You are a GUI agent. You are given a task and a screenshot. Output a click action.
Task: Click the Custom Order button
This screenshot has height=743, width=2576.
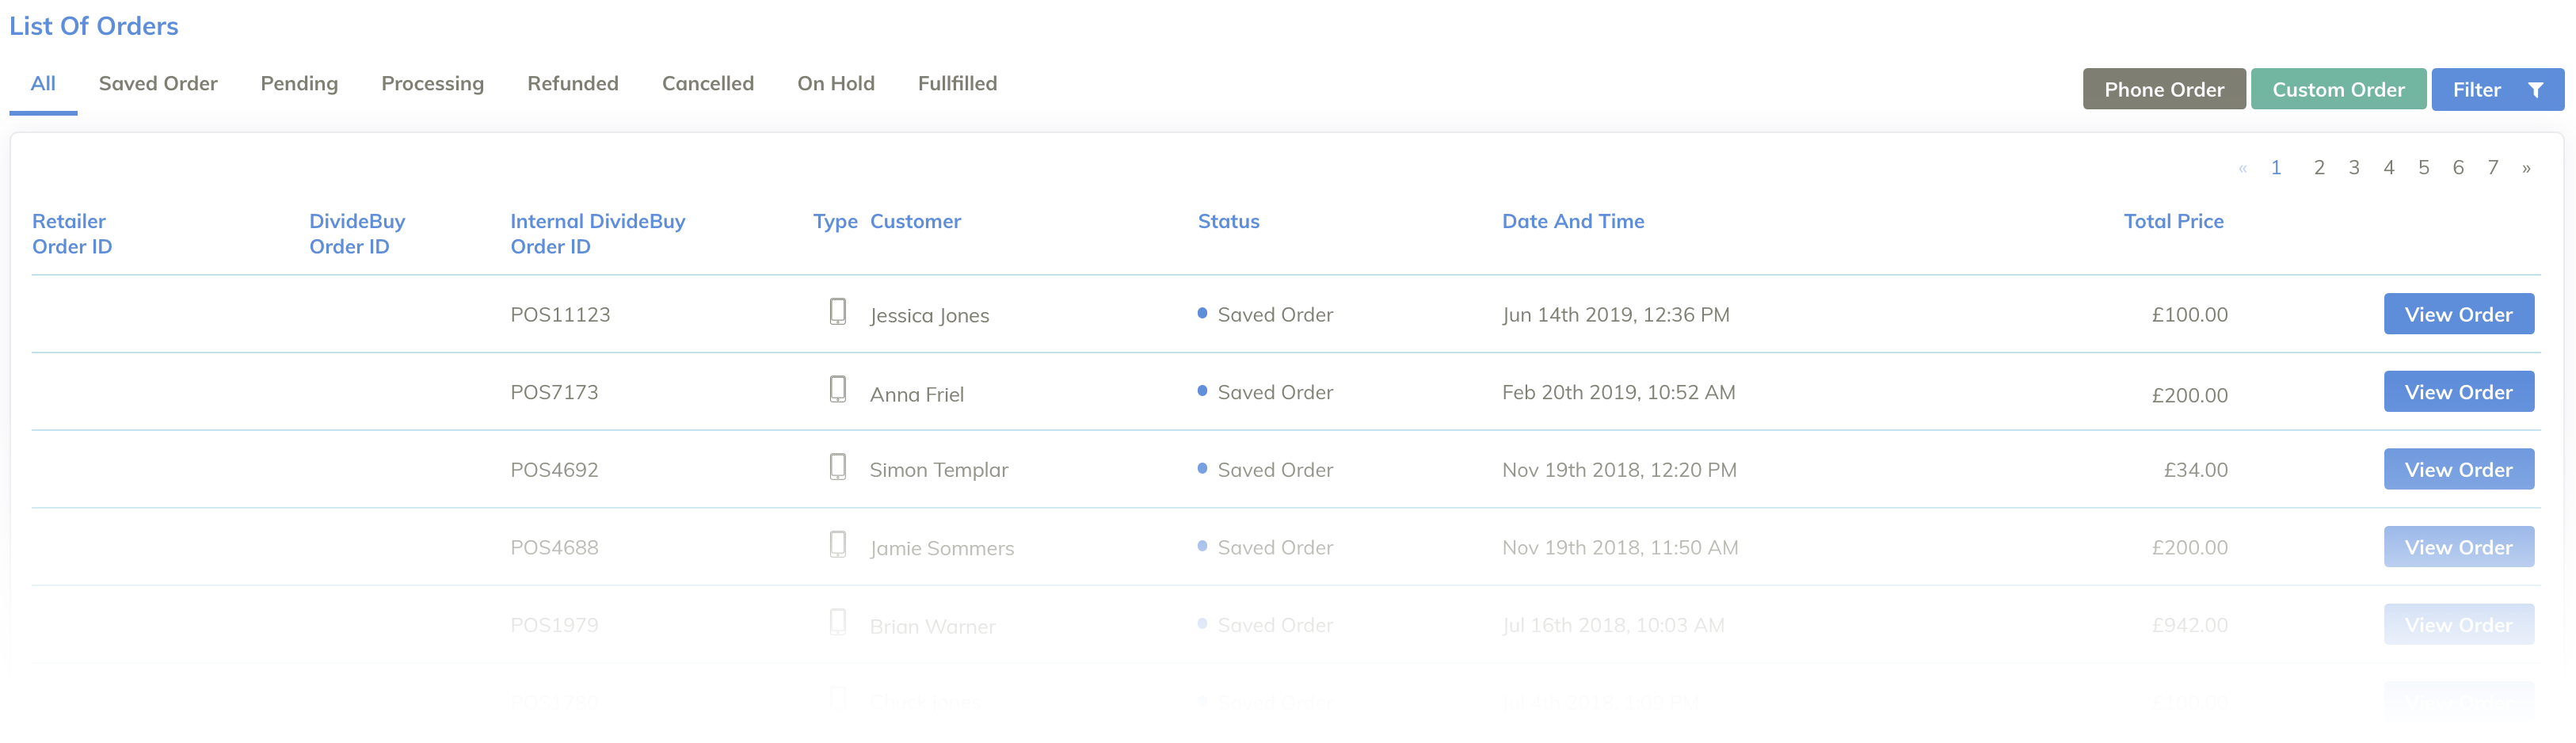(x=2338, y=90)
